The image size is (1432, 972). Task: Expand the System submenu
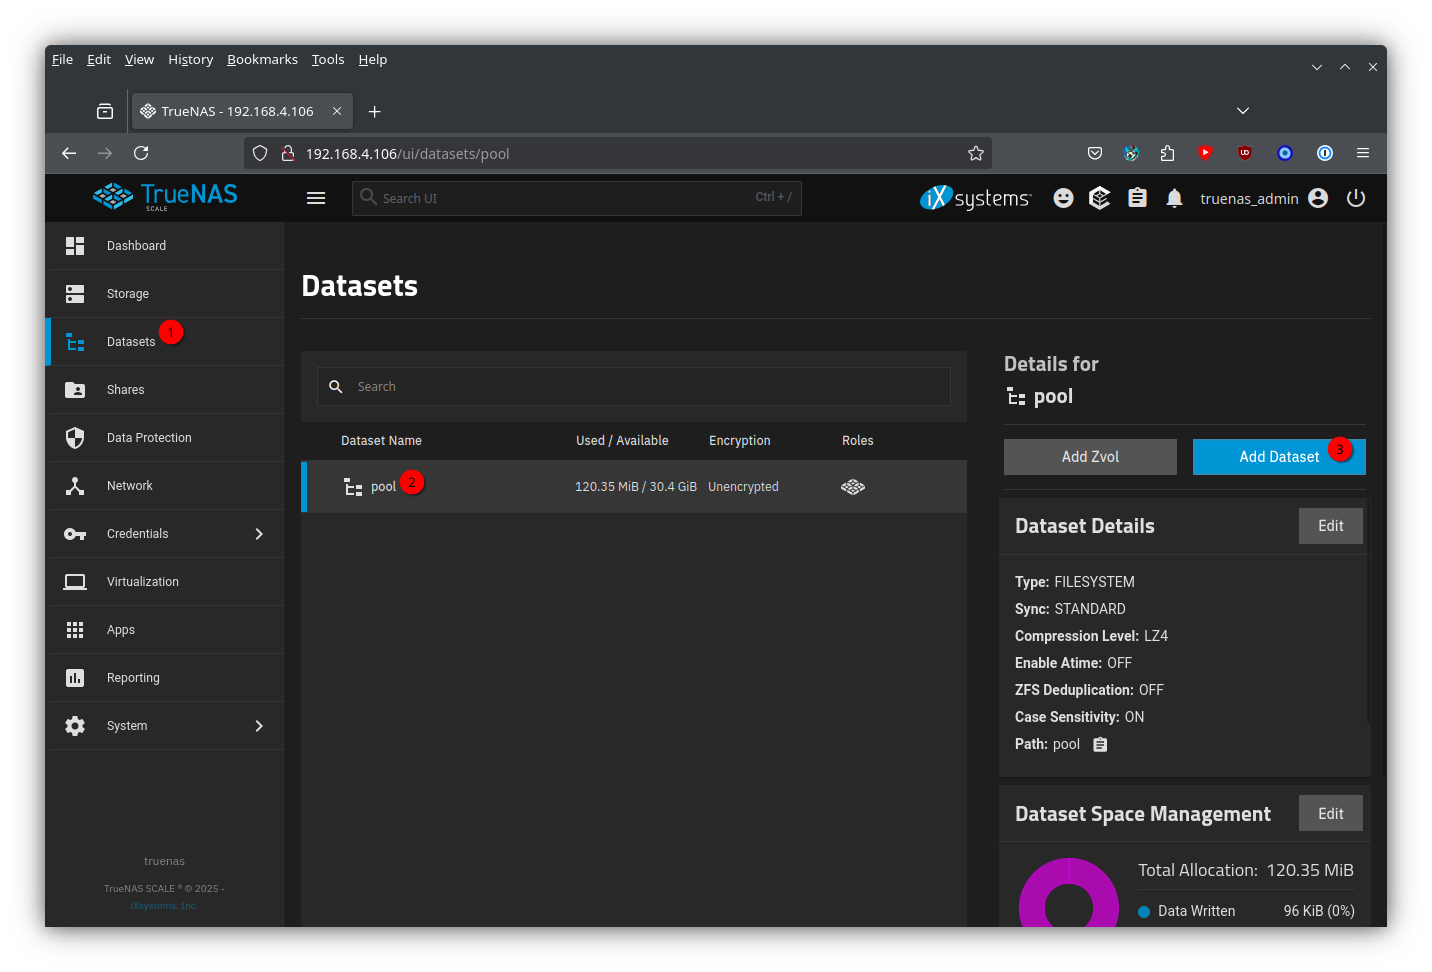[x=259, y=726]
